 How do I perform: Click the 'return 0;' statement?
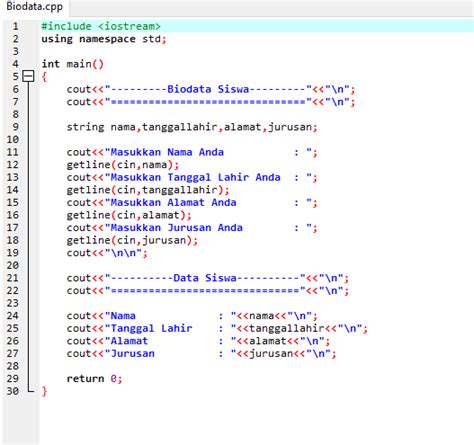[94, 379]
